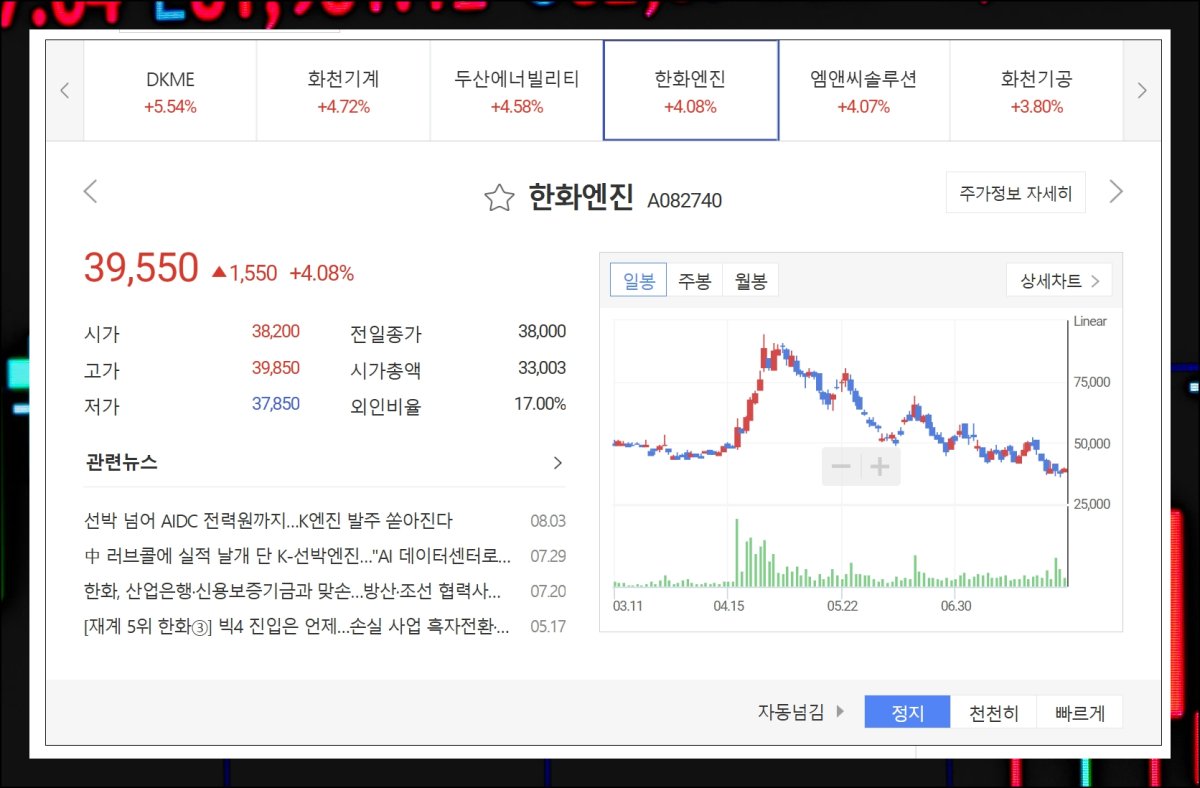This screenshot has height=788, width=1200.
Task: Click the 시가총액 value 33,003
Action: [542, 368]
